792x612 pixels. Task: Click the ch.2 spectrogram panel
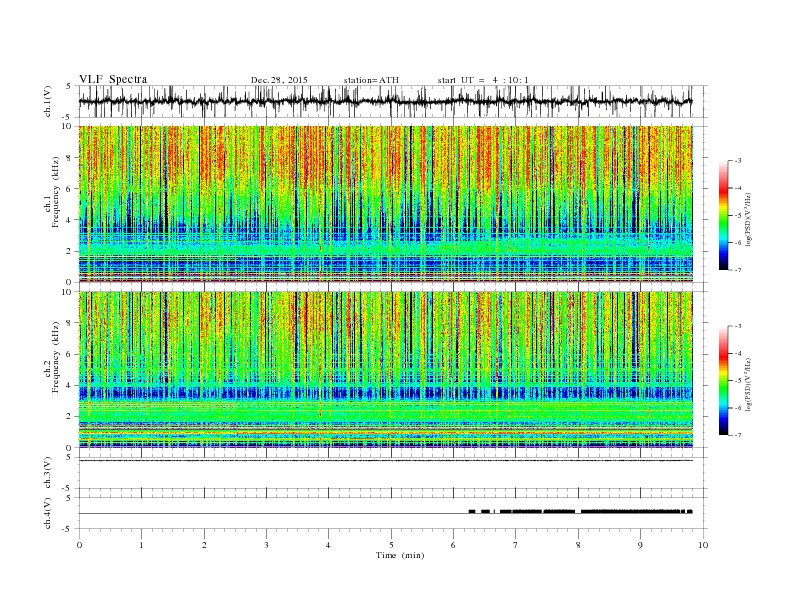[386, 370]
